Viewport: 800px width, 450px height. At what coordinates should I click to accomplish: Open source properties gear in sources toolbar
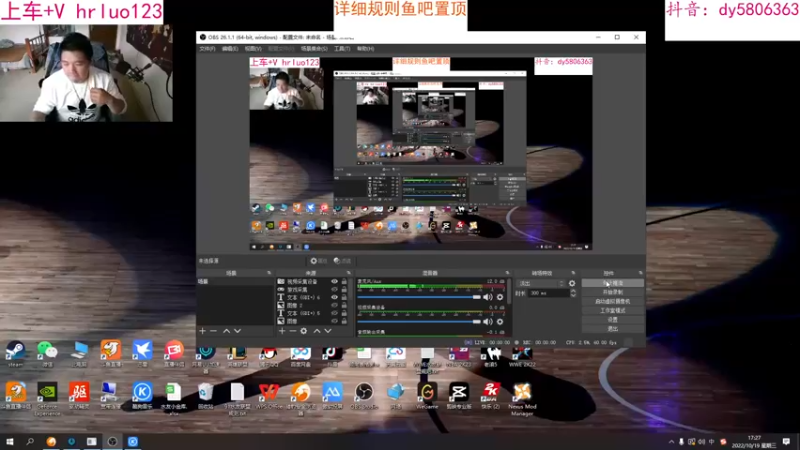pos(304,331)
